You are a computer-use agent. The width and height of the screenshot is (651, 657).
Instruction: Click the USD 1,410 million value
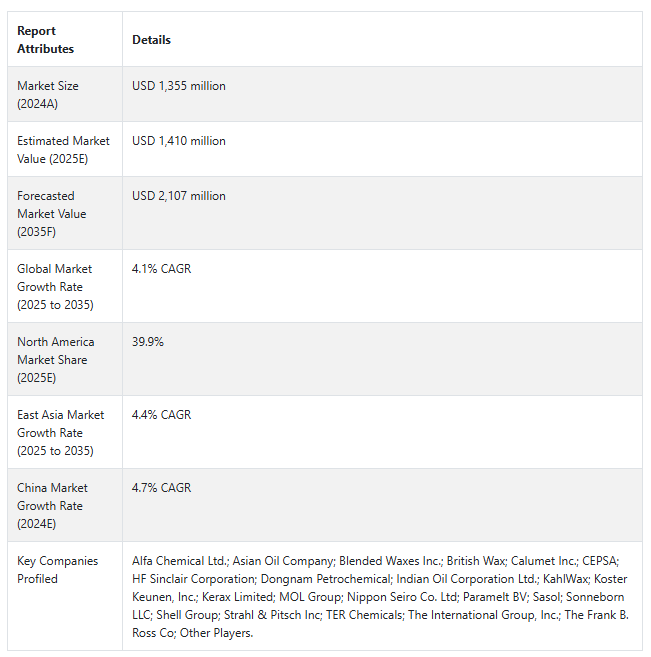click(179, 141)
